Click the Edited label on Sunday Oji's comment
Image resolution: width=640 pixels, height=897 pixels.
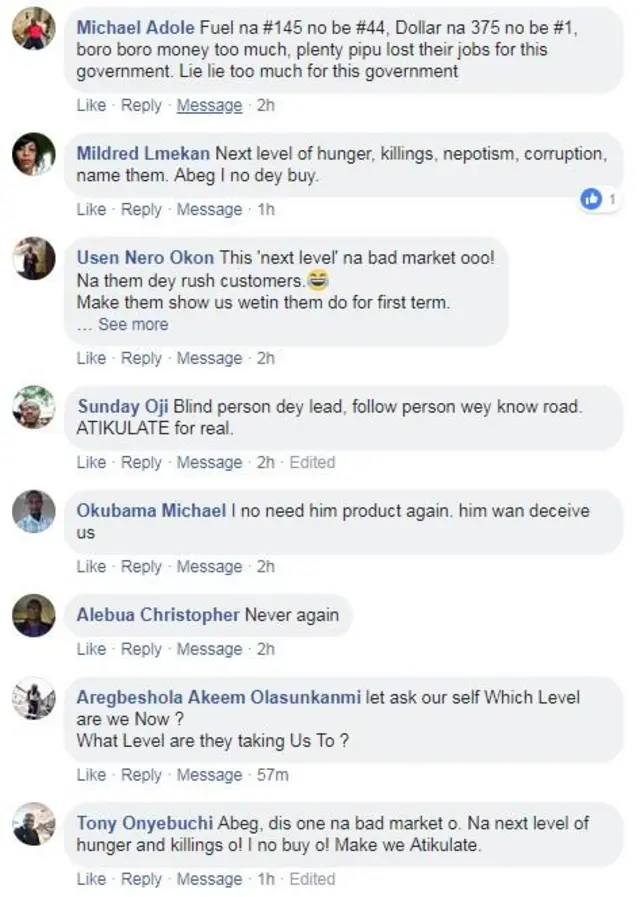pos(313,462)
